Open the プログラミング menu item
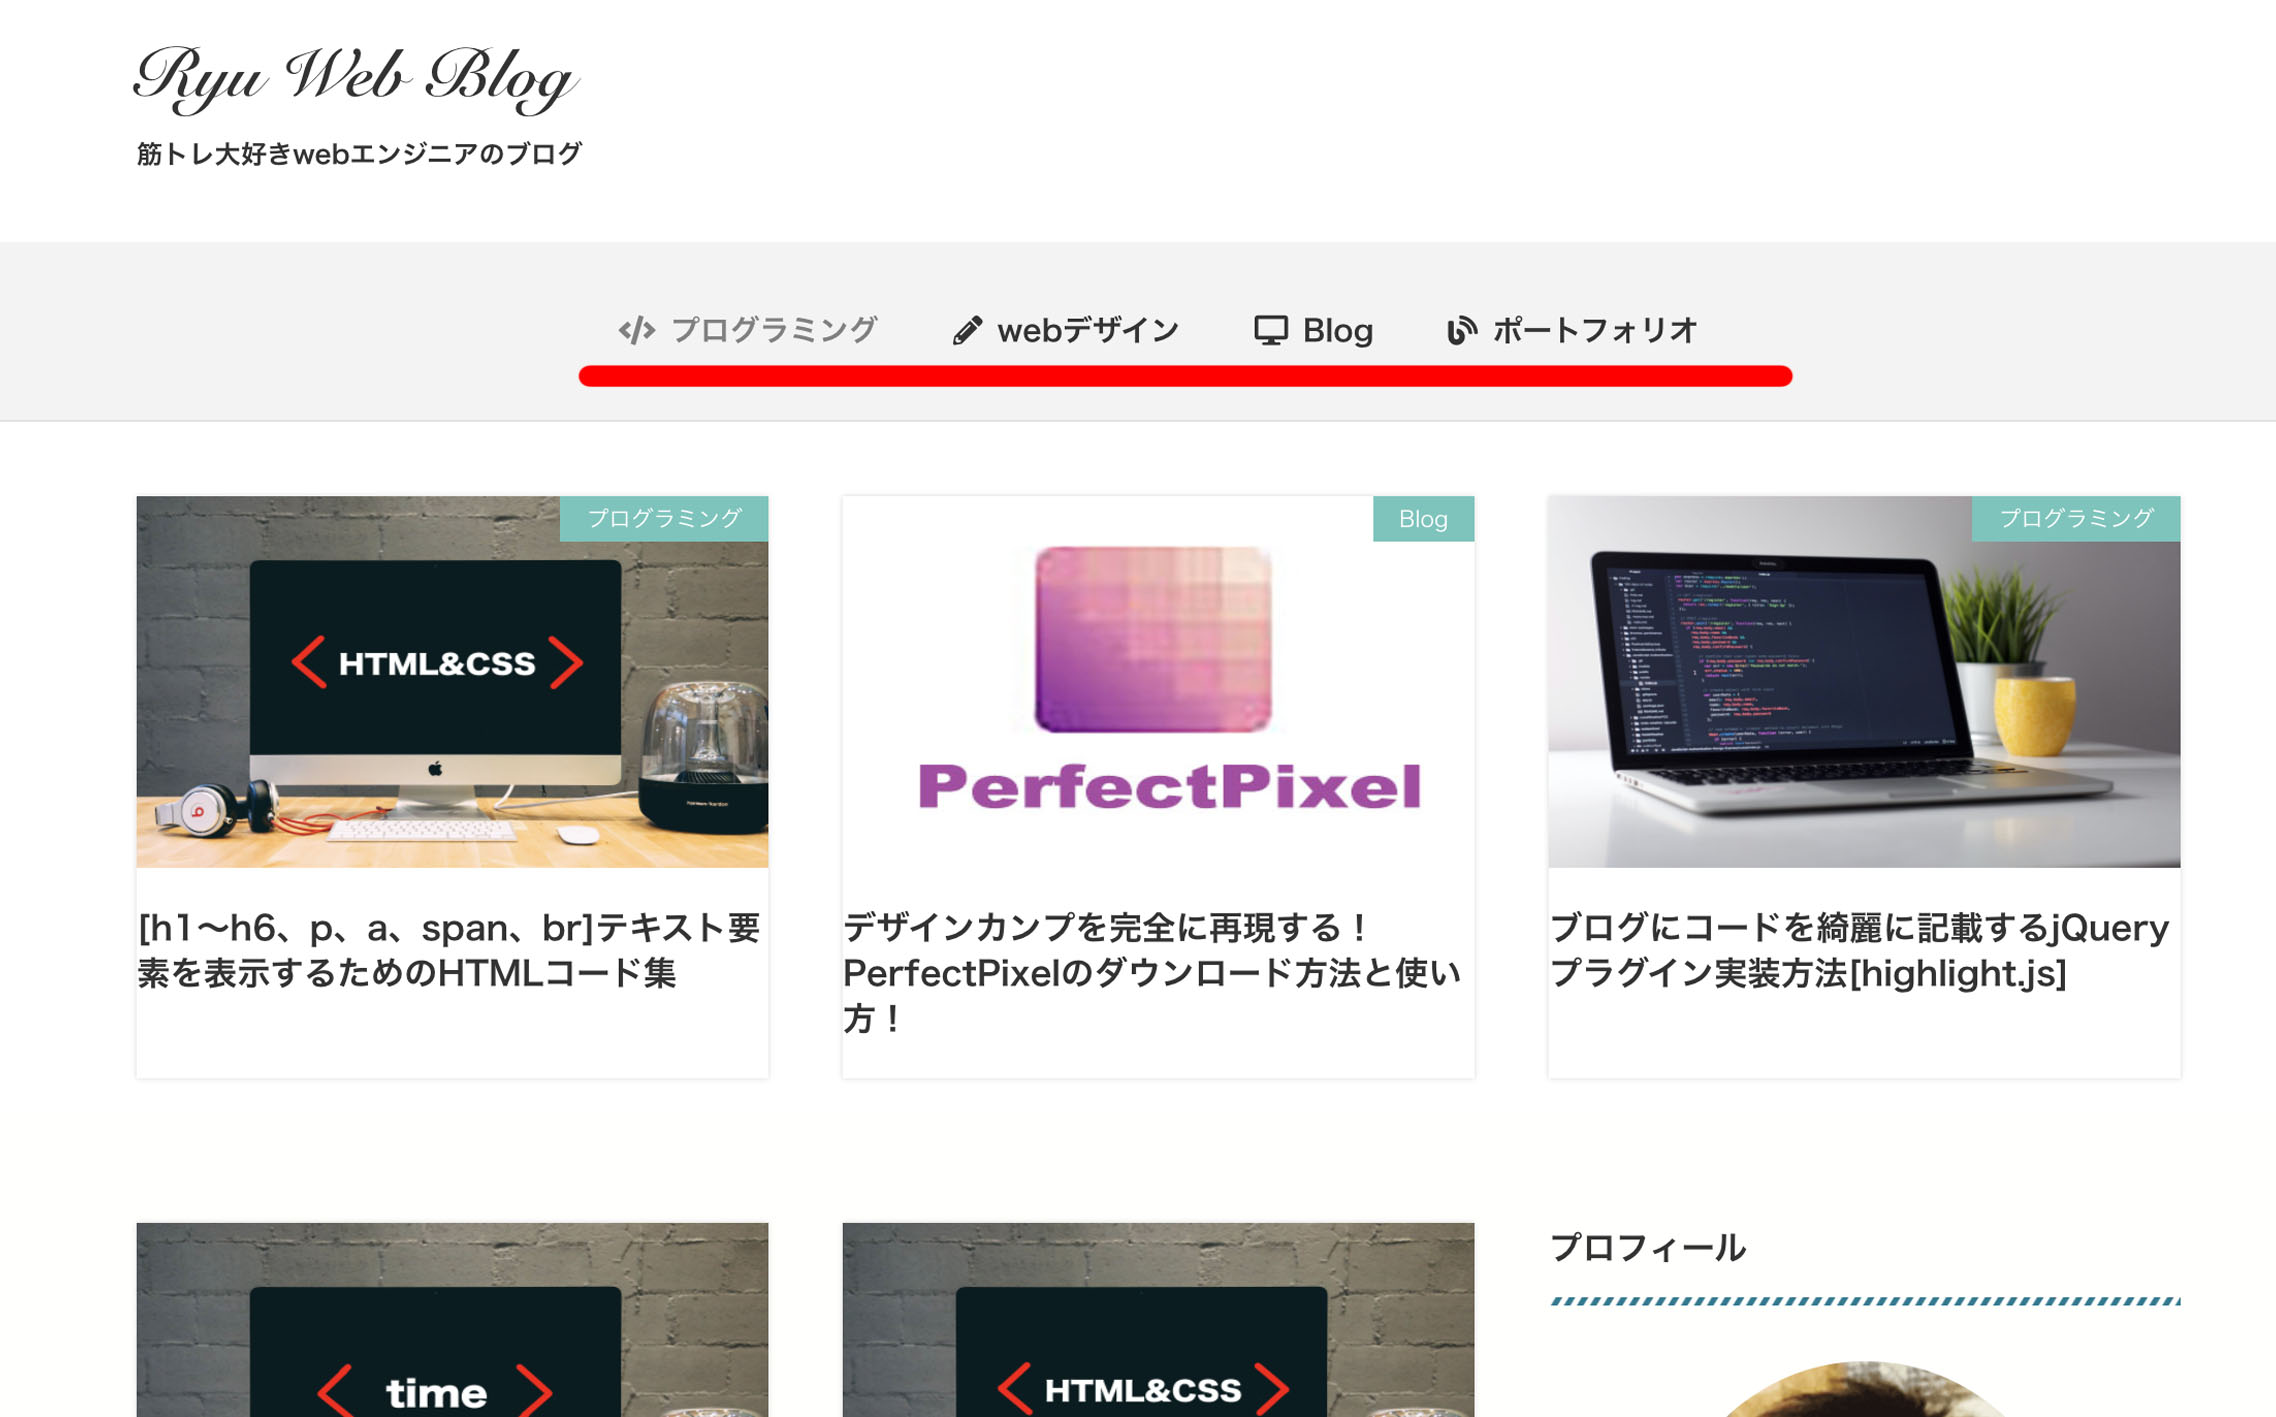The width and height of the screenshot is (2276, 1417). click(747, 330)
